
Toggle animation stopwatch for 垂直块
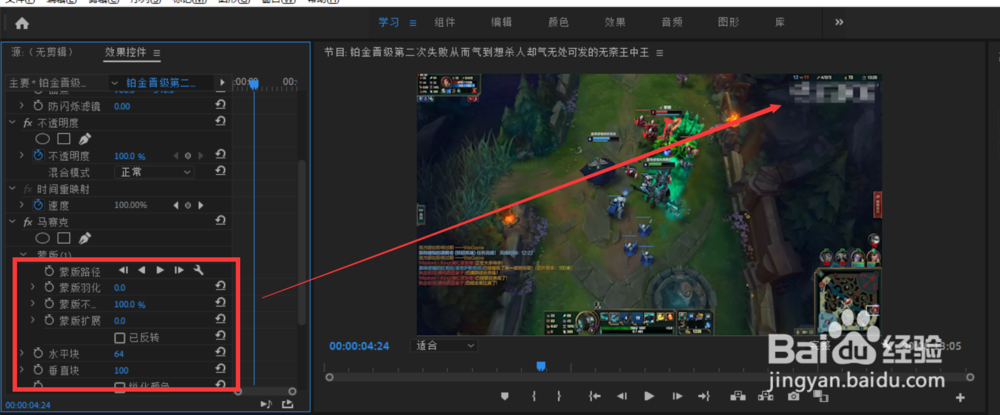coord(38,370)
